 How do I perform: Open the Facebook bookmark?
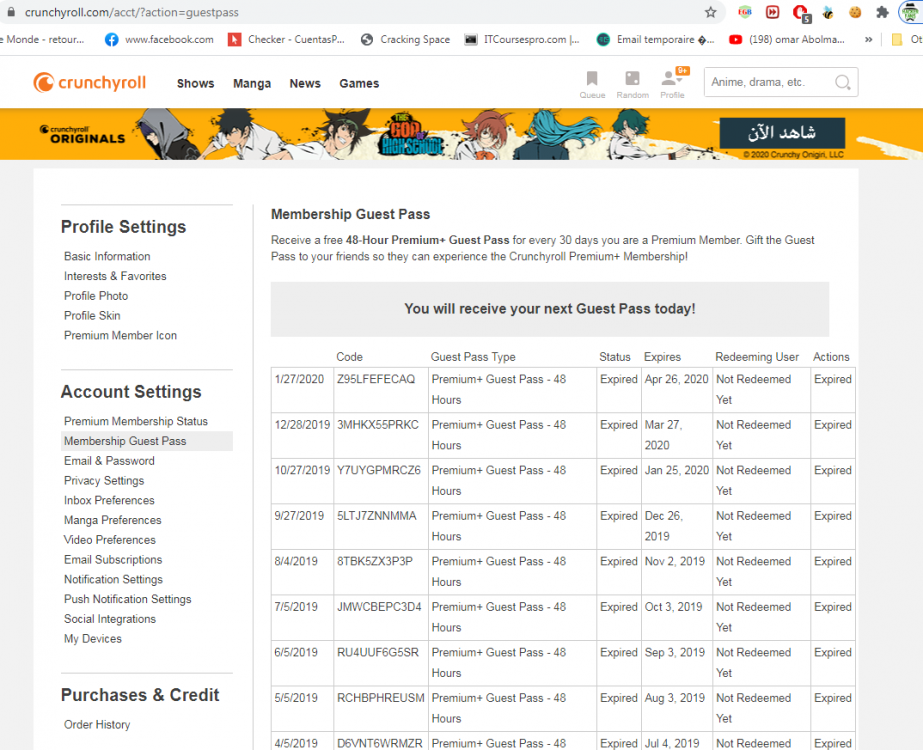[159, 40]
